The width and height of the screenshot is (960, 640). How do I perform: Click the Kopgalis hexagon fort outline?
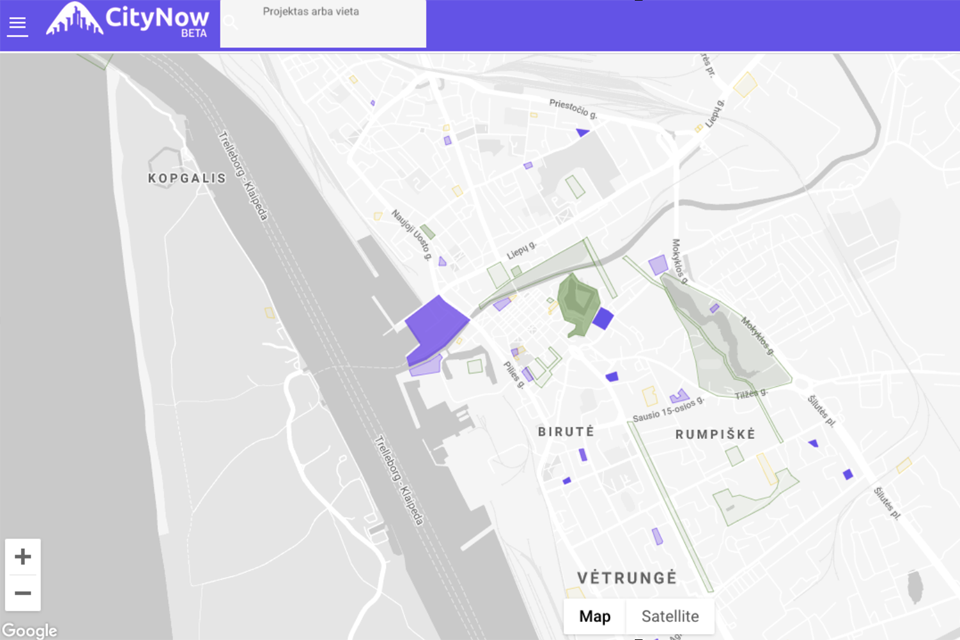tap(164, 159)
